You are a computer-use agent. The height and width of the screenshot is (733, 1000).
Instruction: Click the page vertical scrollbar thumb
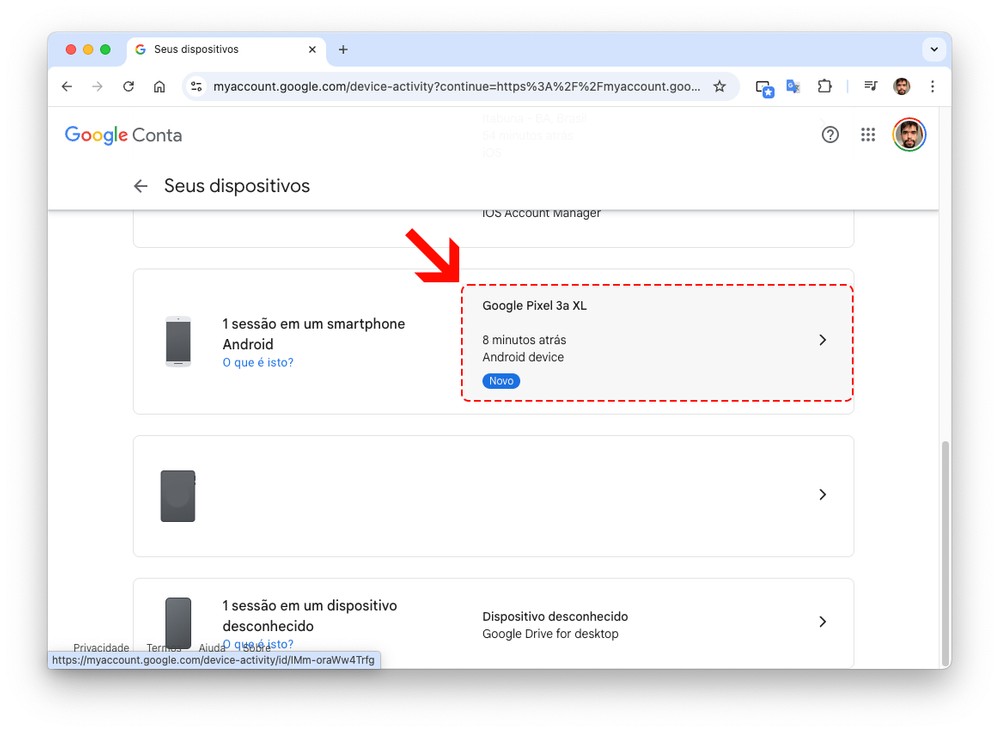(945, 550)
